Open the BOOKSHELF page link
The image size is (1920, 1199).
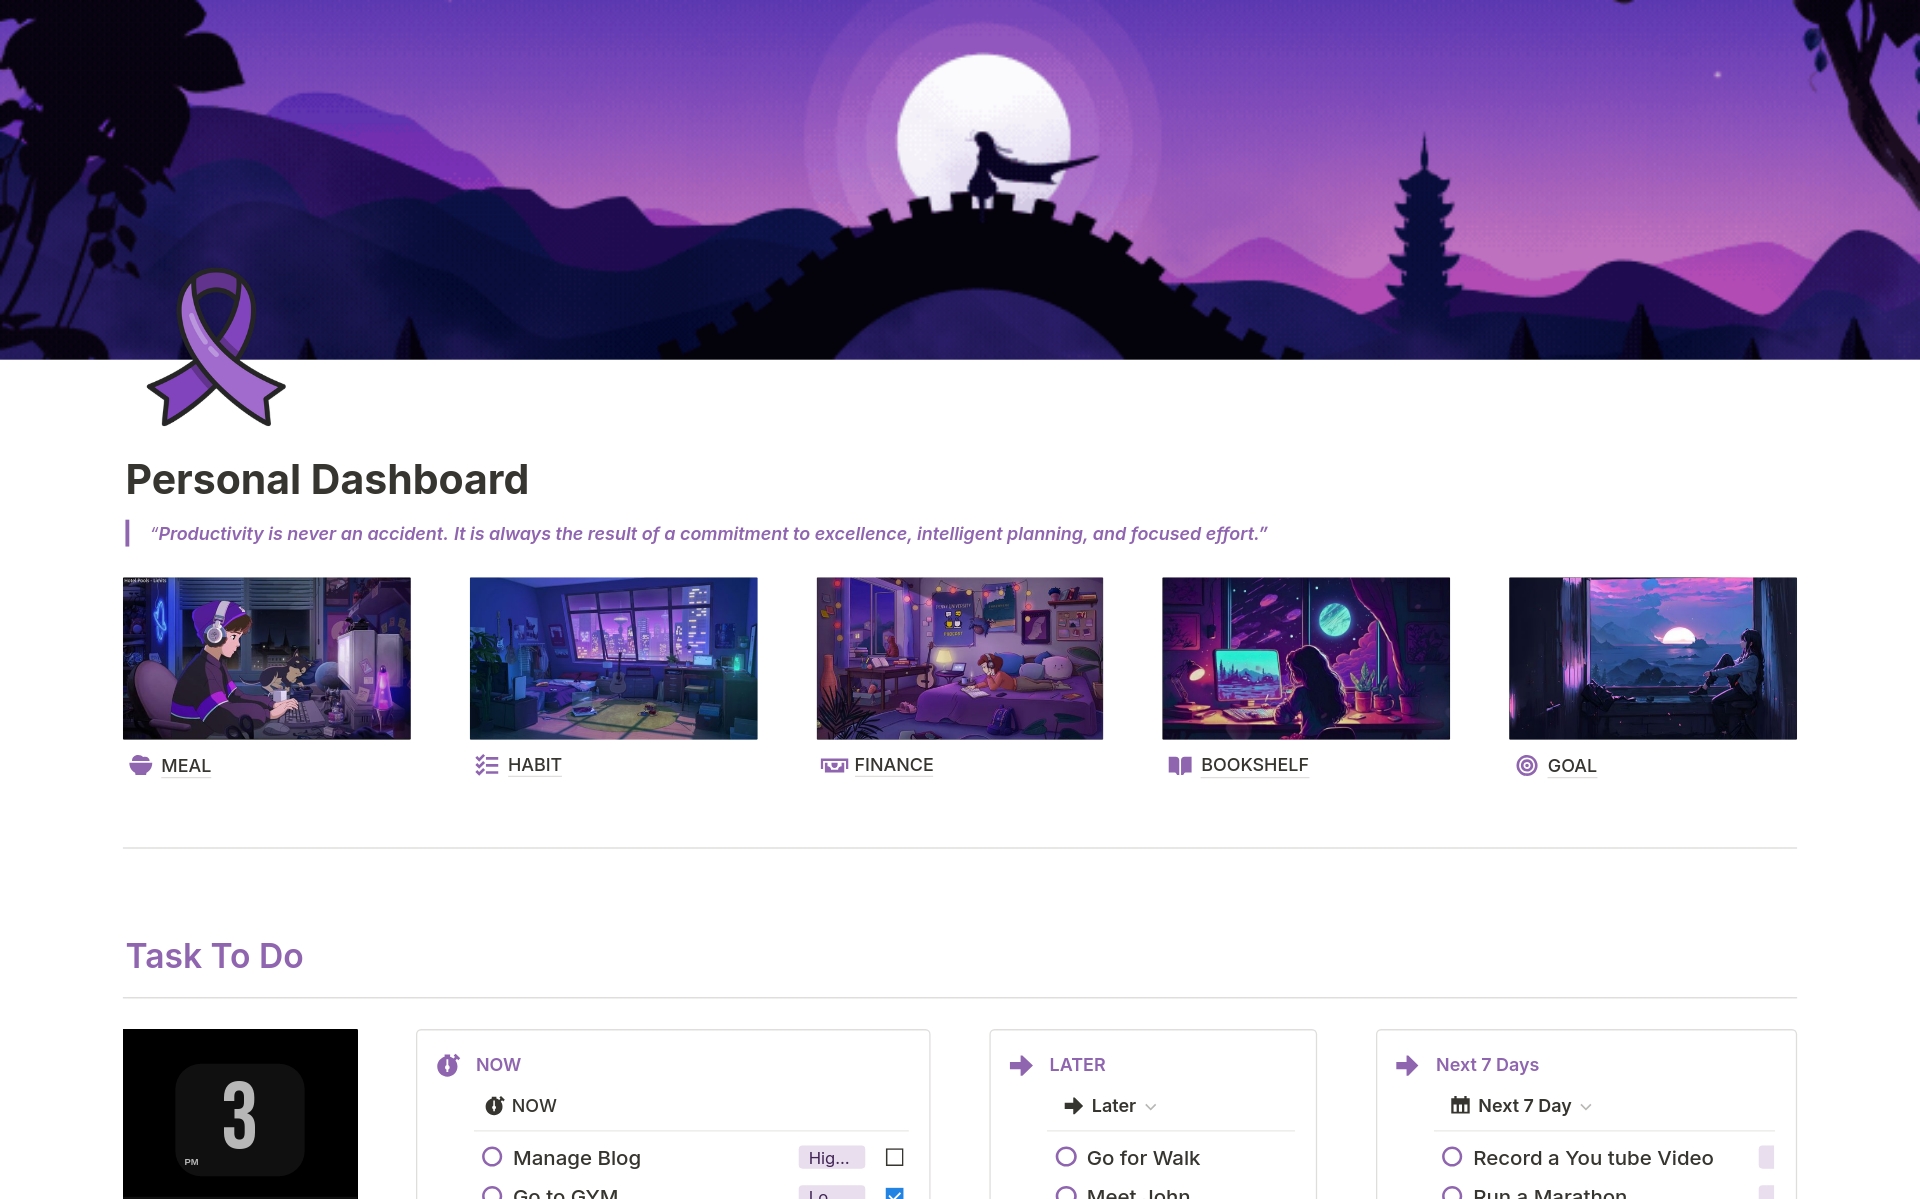(x=1254, y=765)
